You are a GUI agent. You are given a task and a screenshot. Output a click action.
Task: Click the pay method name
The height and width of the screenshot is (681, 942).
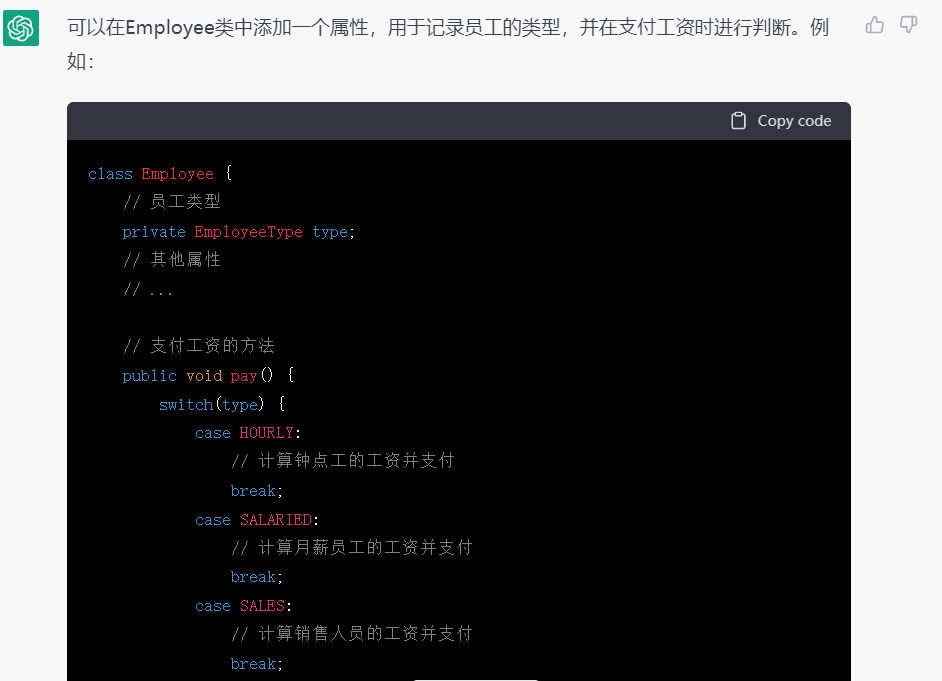tap(244, 375)
